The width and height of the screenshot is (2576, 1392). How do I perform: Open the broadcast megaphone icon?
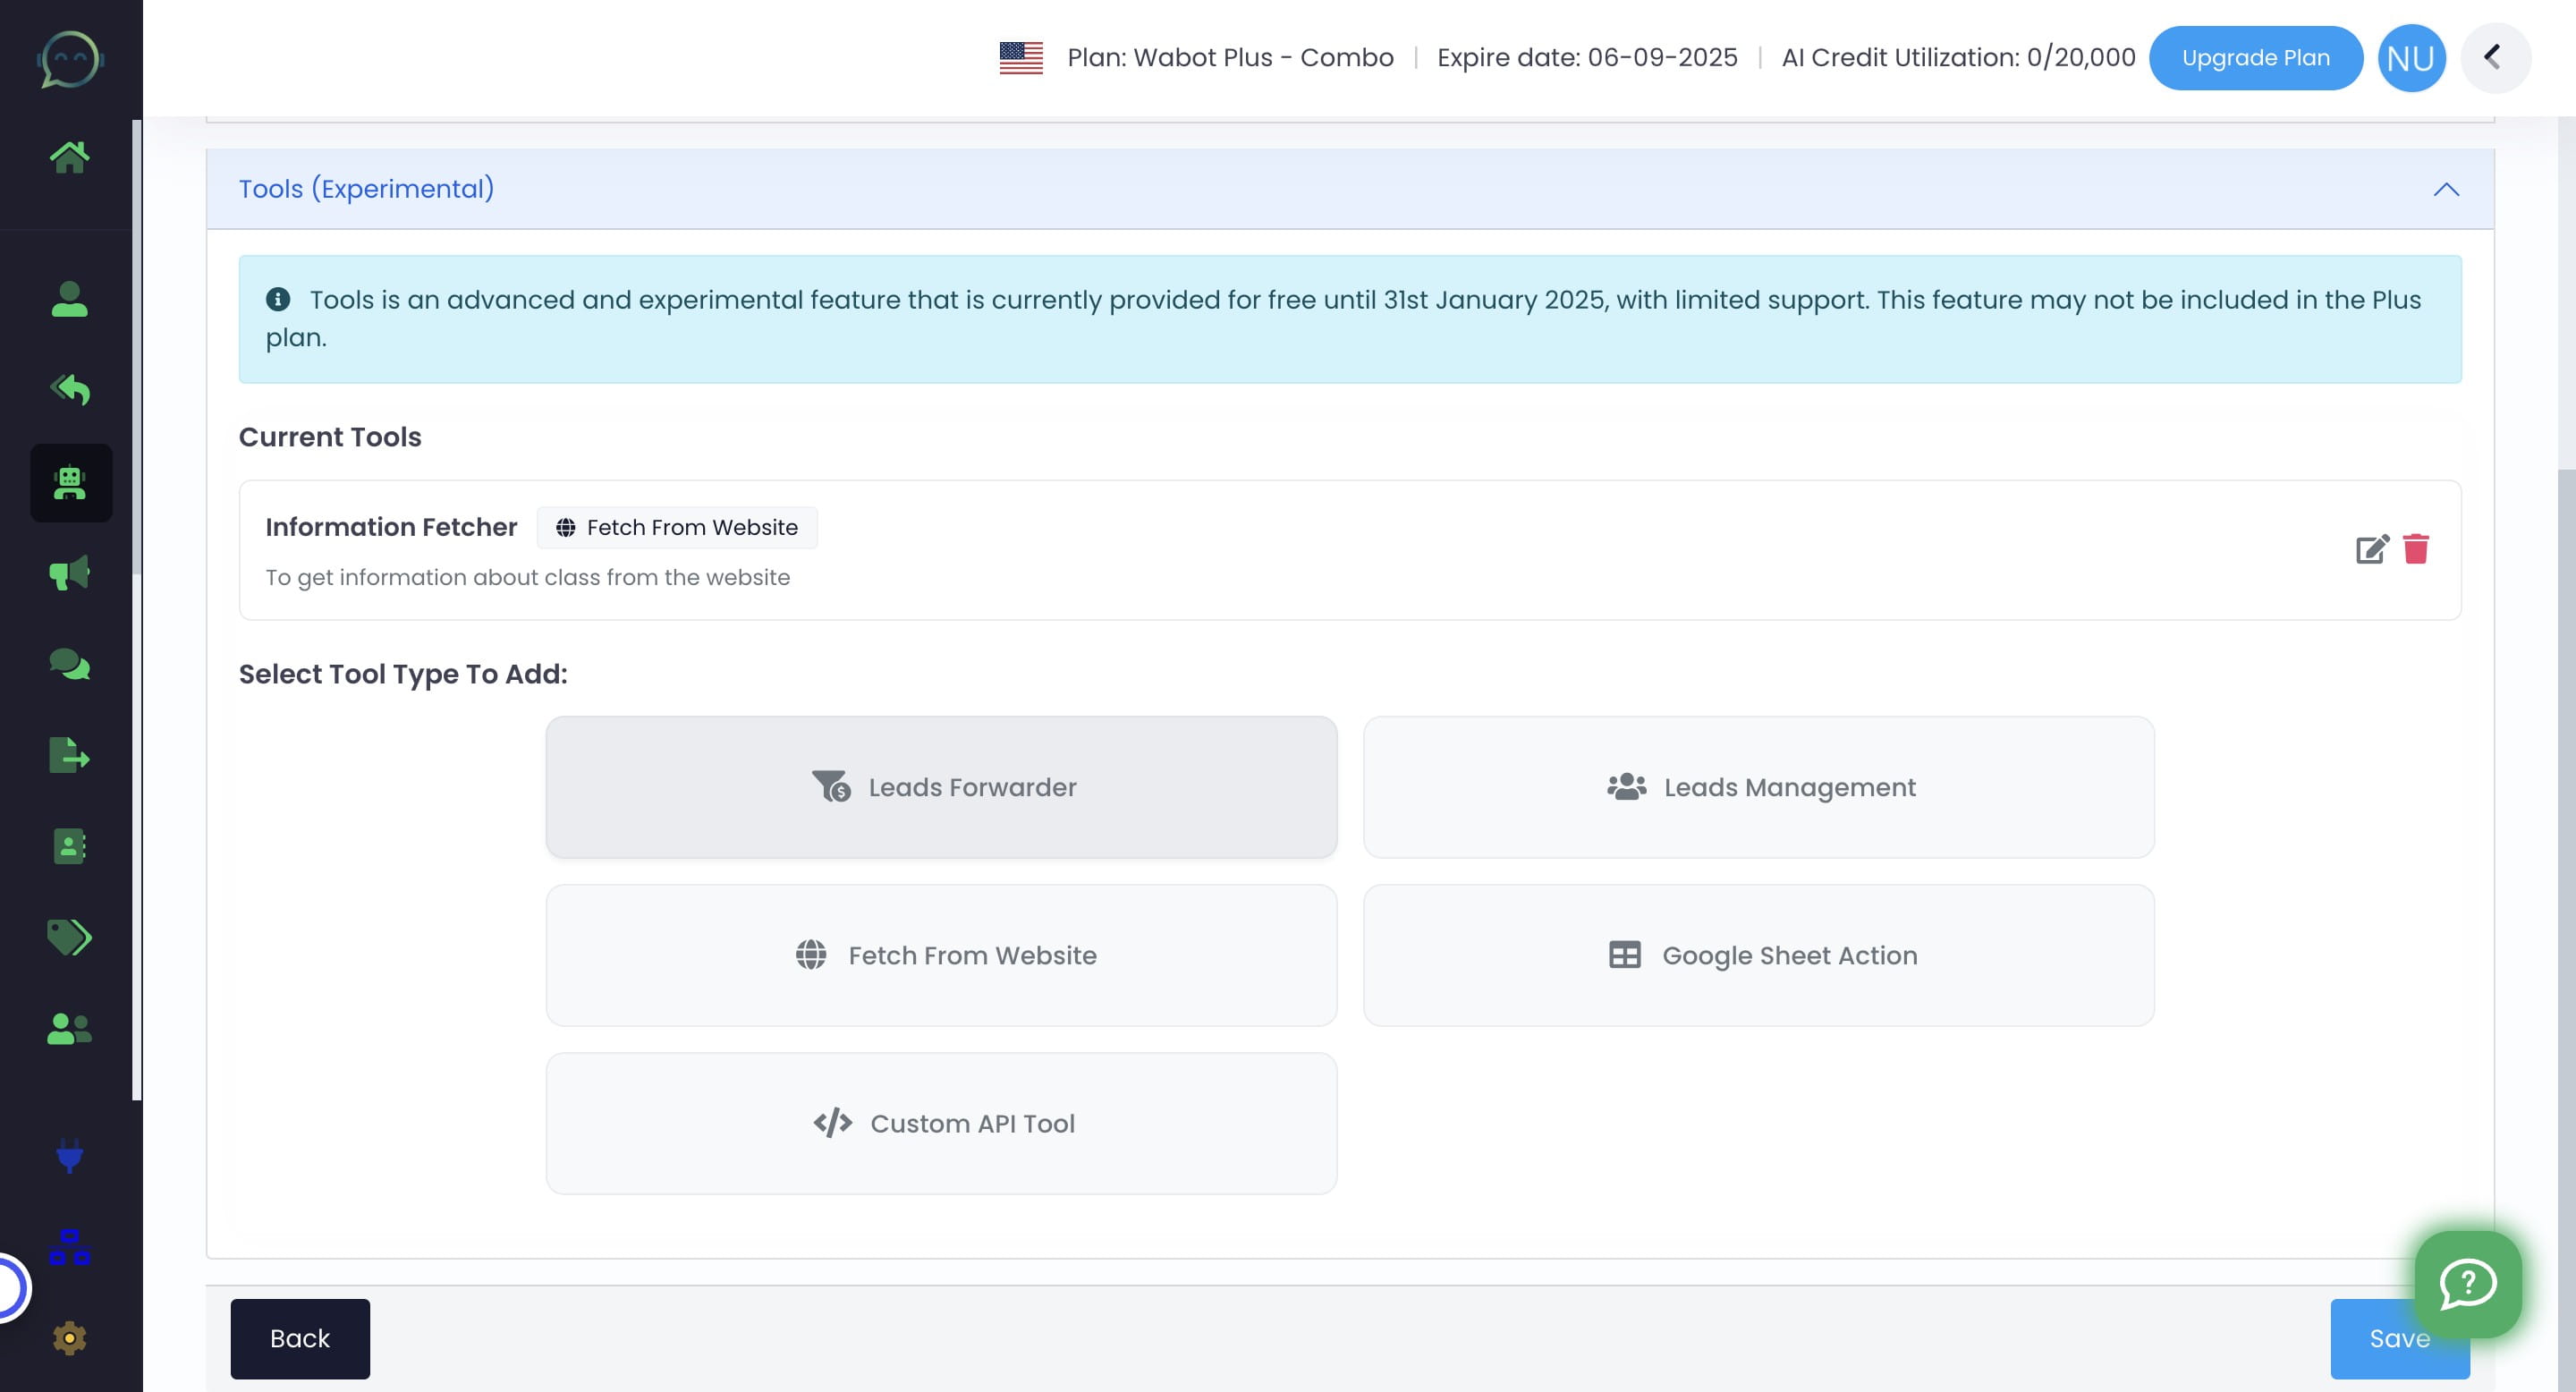[70, 572]
